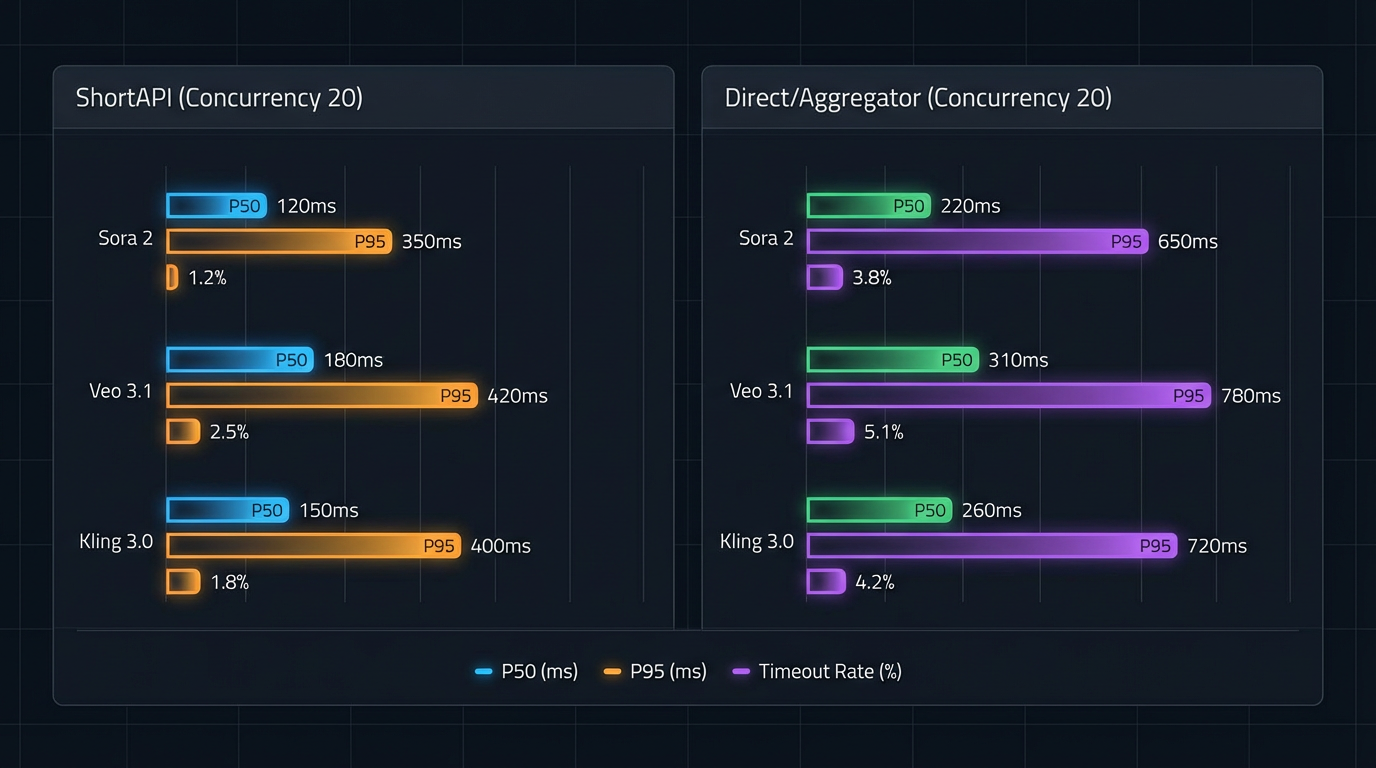
Task: Select the 350ms orange P95 bar
Action: point(279,241)
